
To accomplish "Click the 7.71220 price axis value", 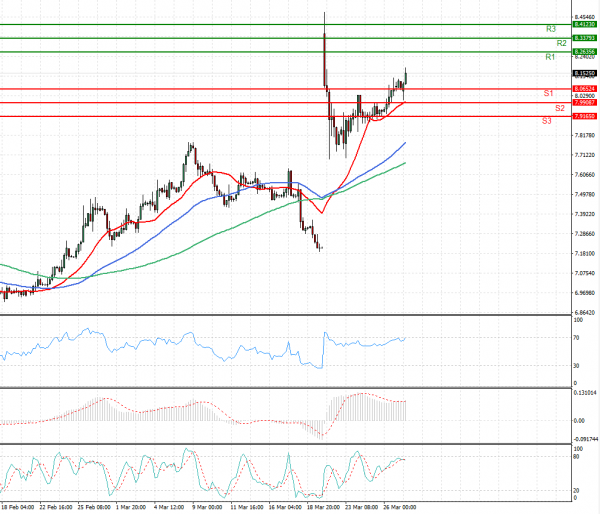I will [585, 155].
